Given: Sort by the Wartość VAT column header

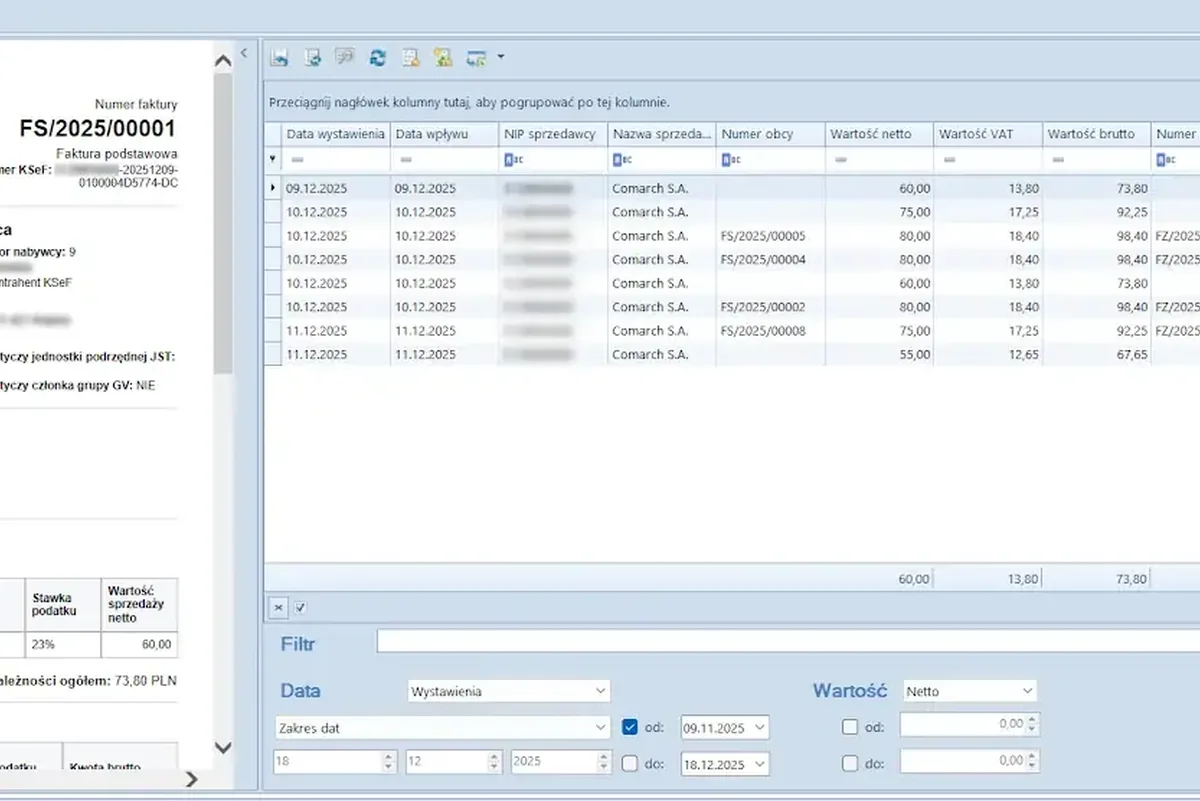Looking at the screenshot, I should [989, 134].
